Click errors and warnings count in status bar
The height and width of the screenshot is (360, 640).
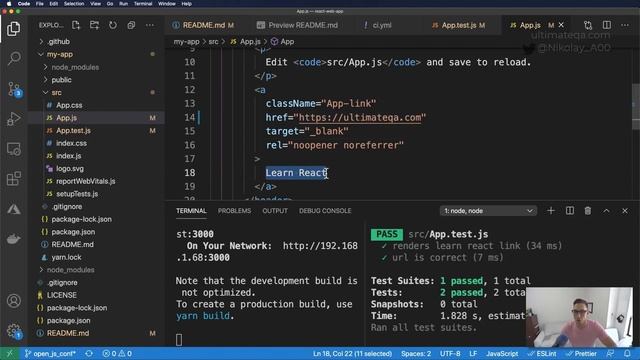point(117,353)
